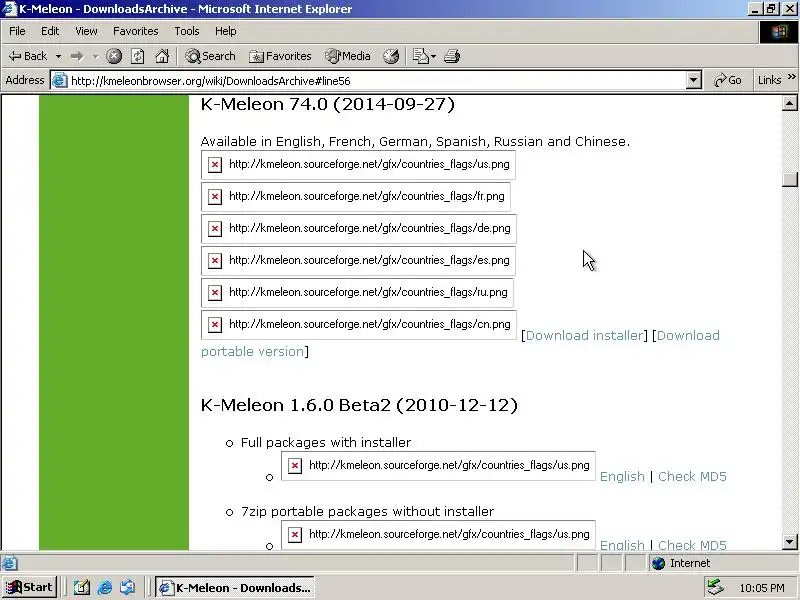Stop page loading with the Stop icon

point(114,56)
